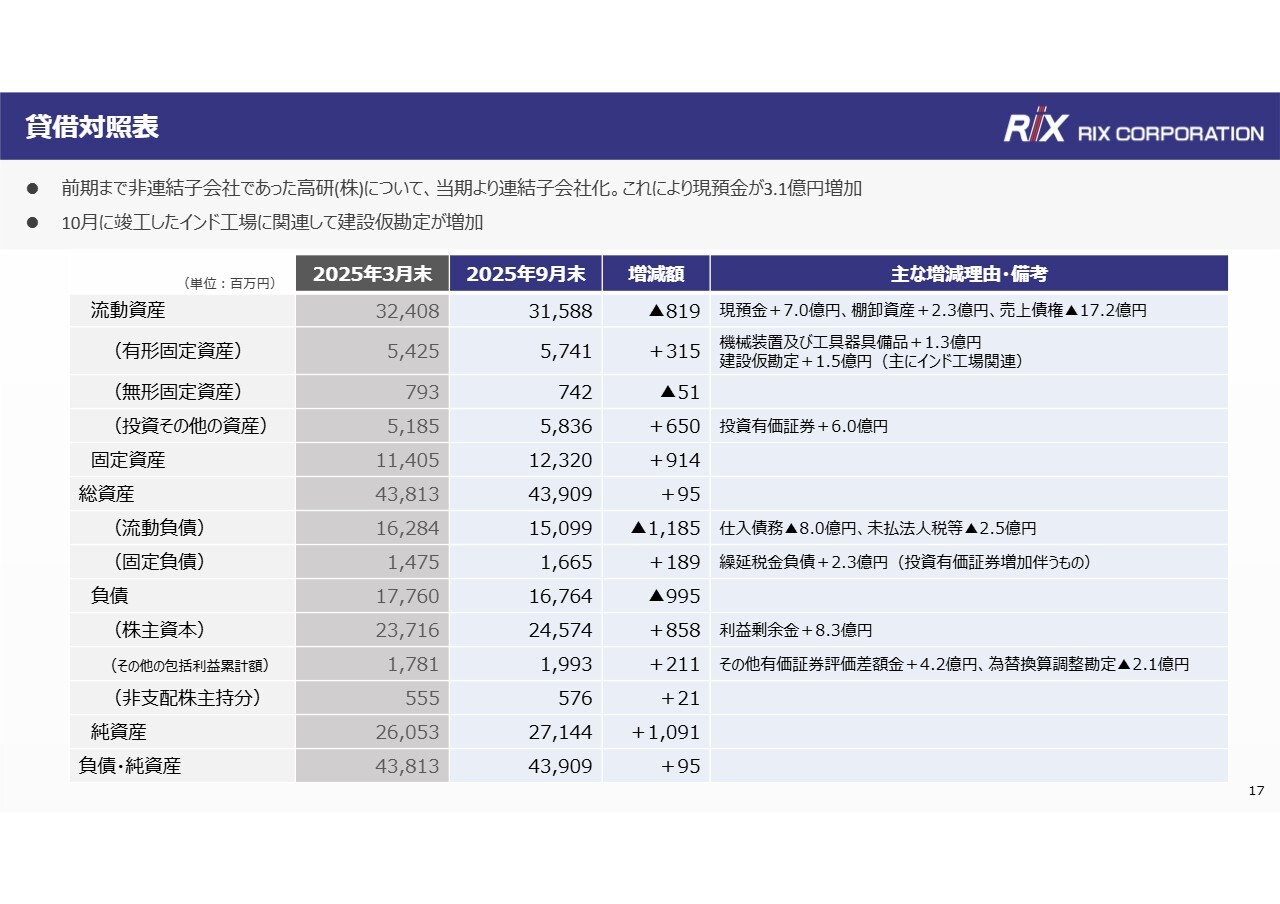Click the 総資産 row label
Image resolution: width=1280 pixels, height=904 pixels.
(107, 494)
